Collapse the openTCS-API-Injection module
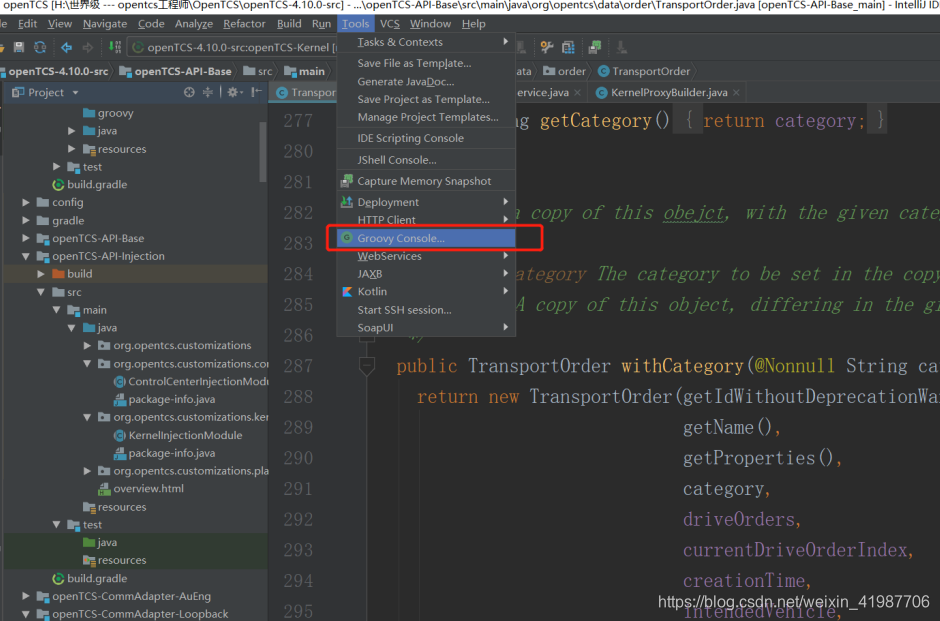 26,256
